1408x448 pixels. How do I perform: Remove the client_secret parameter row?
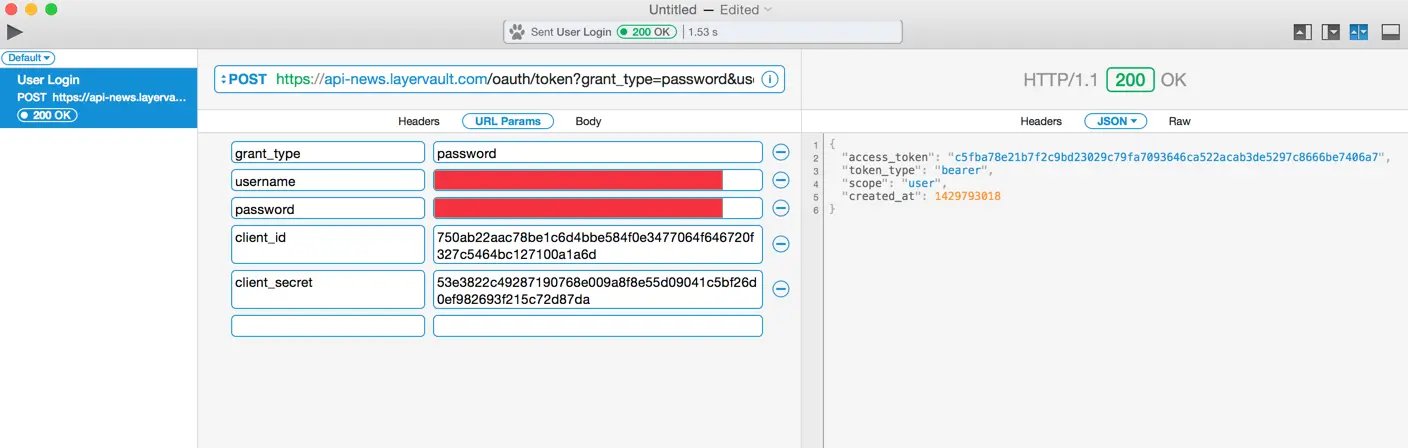click(781, 289)
